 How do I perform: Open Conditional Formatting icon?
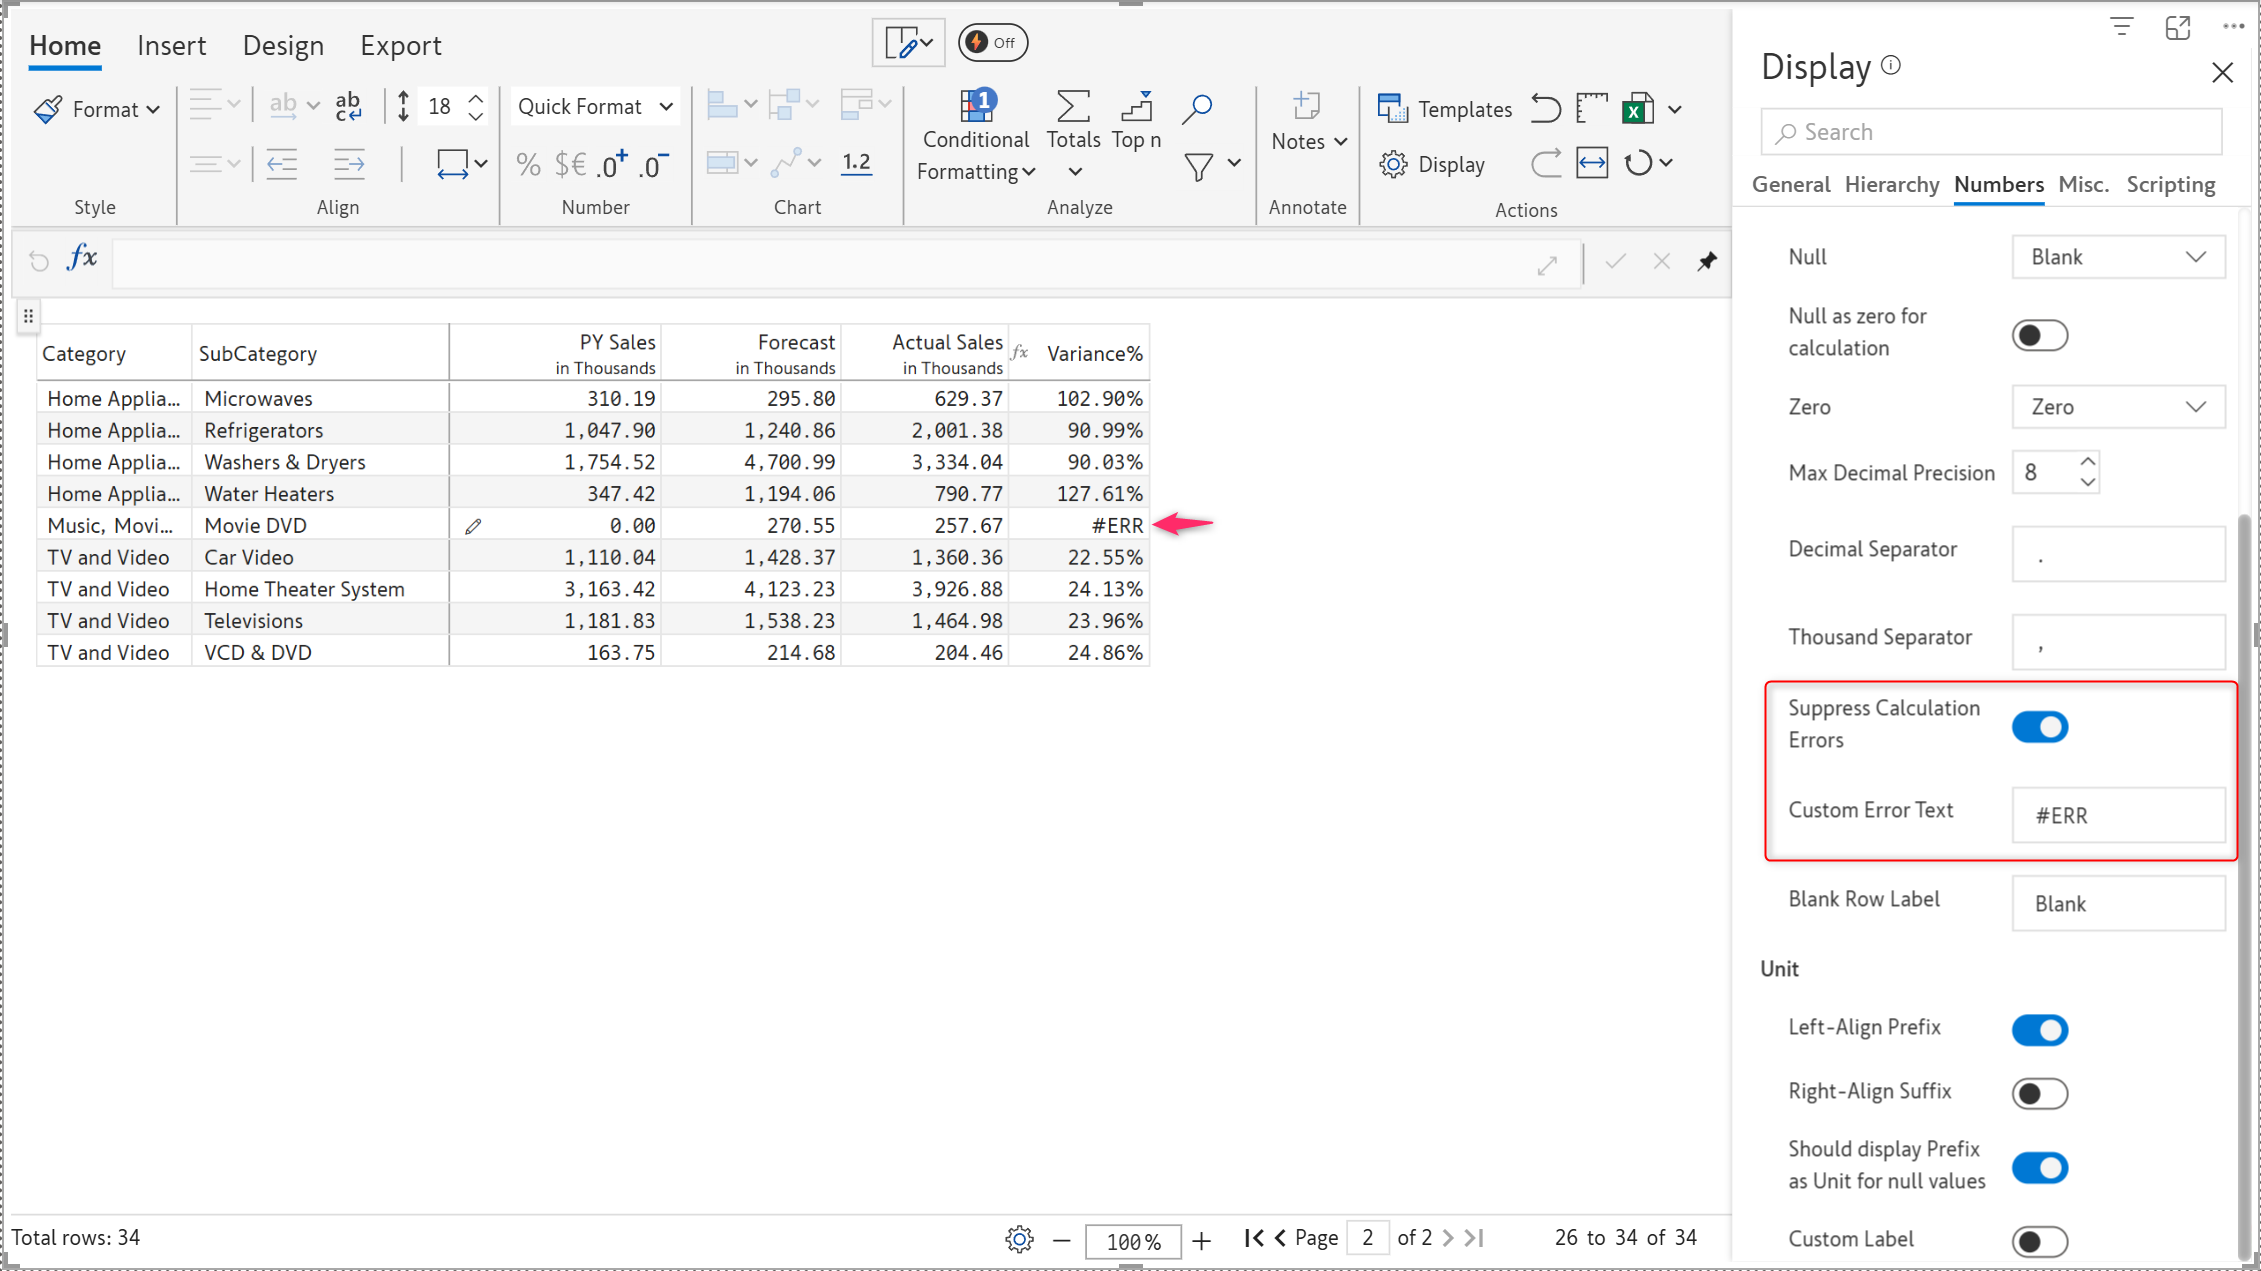(975, 106)
